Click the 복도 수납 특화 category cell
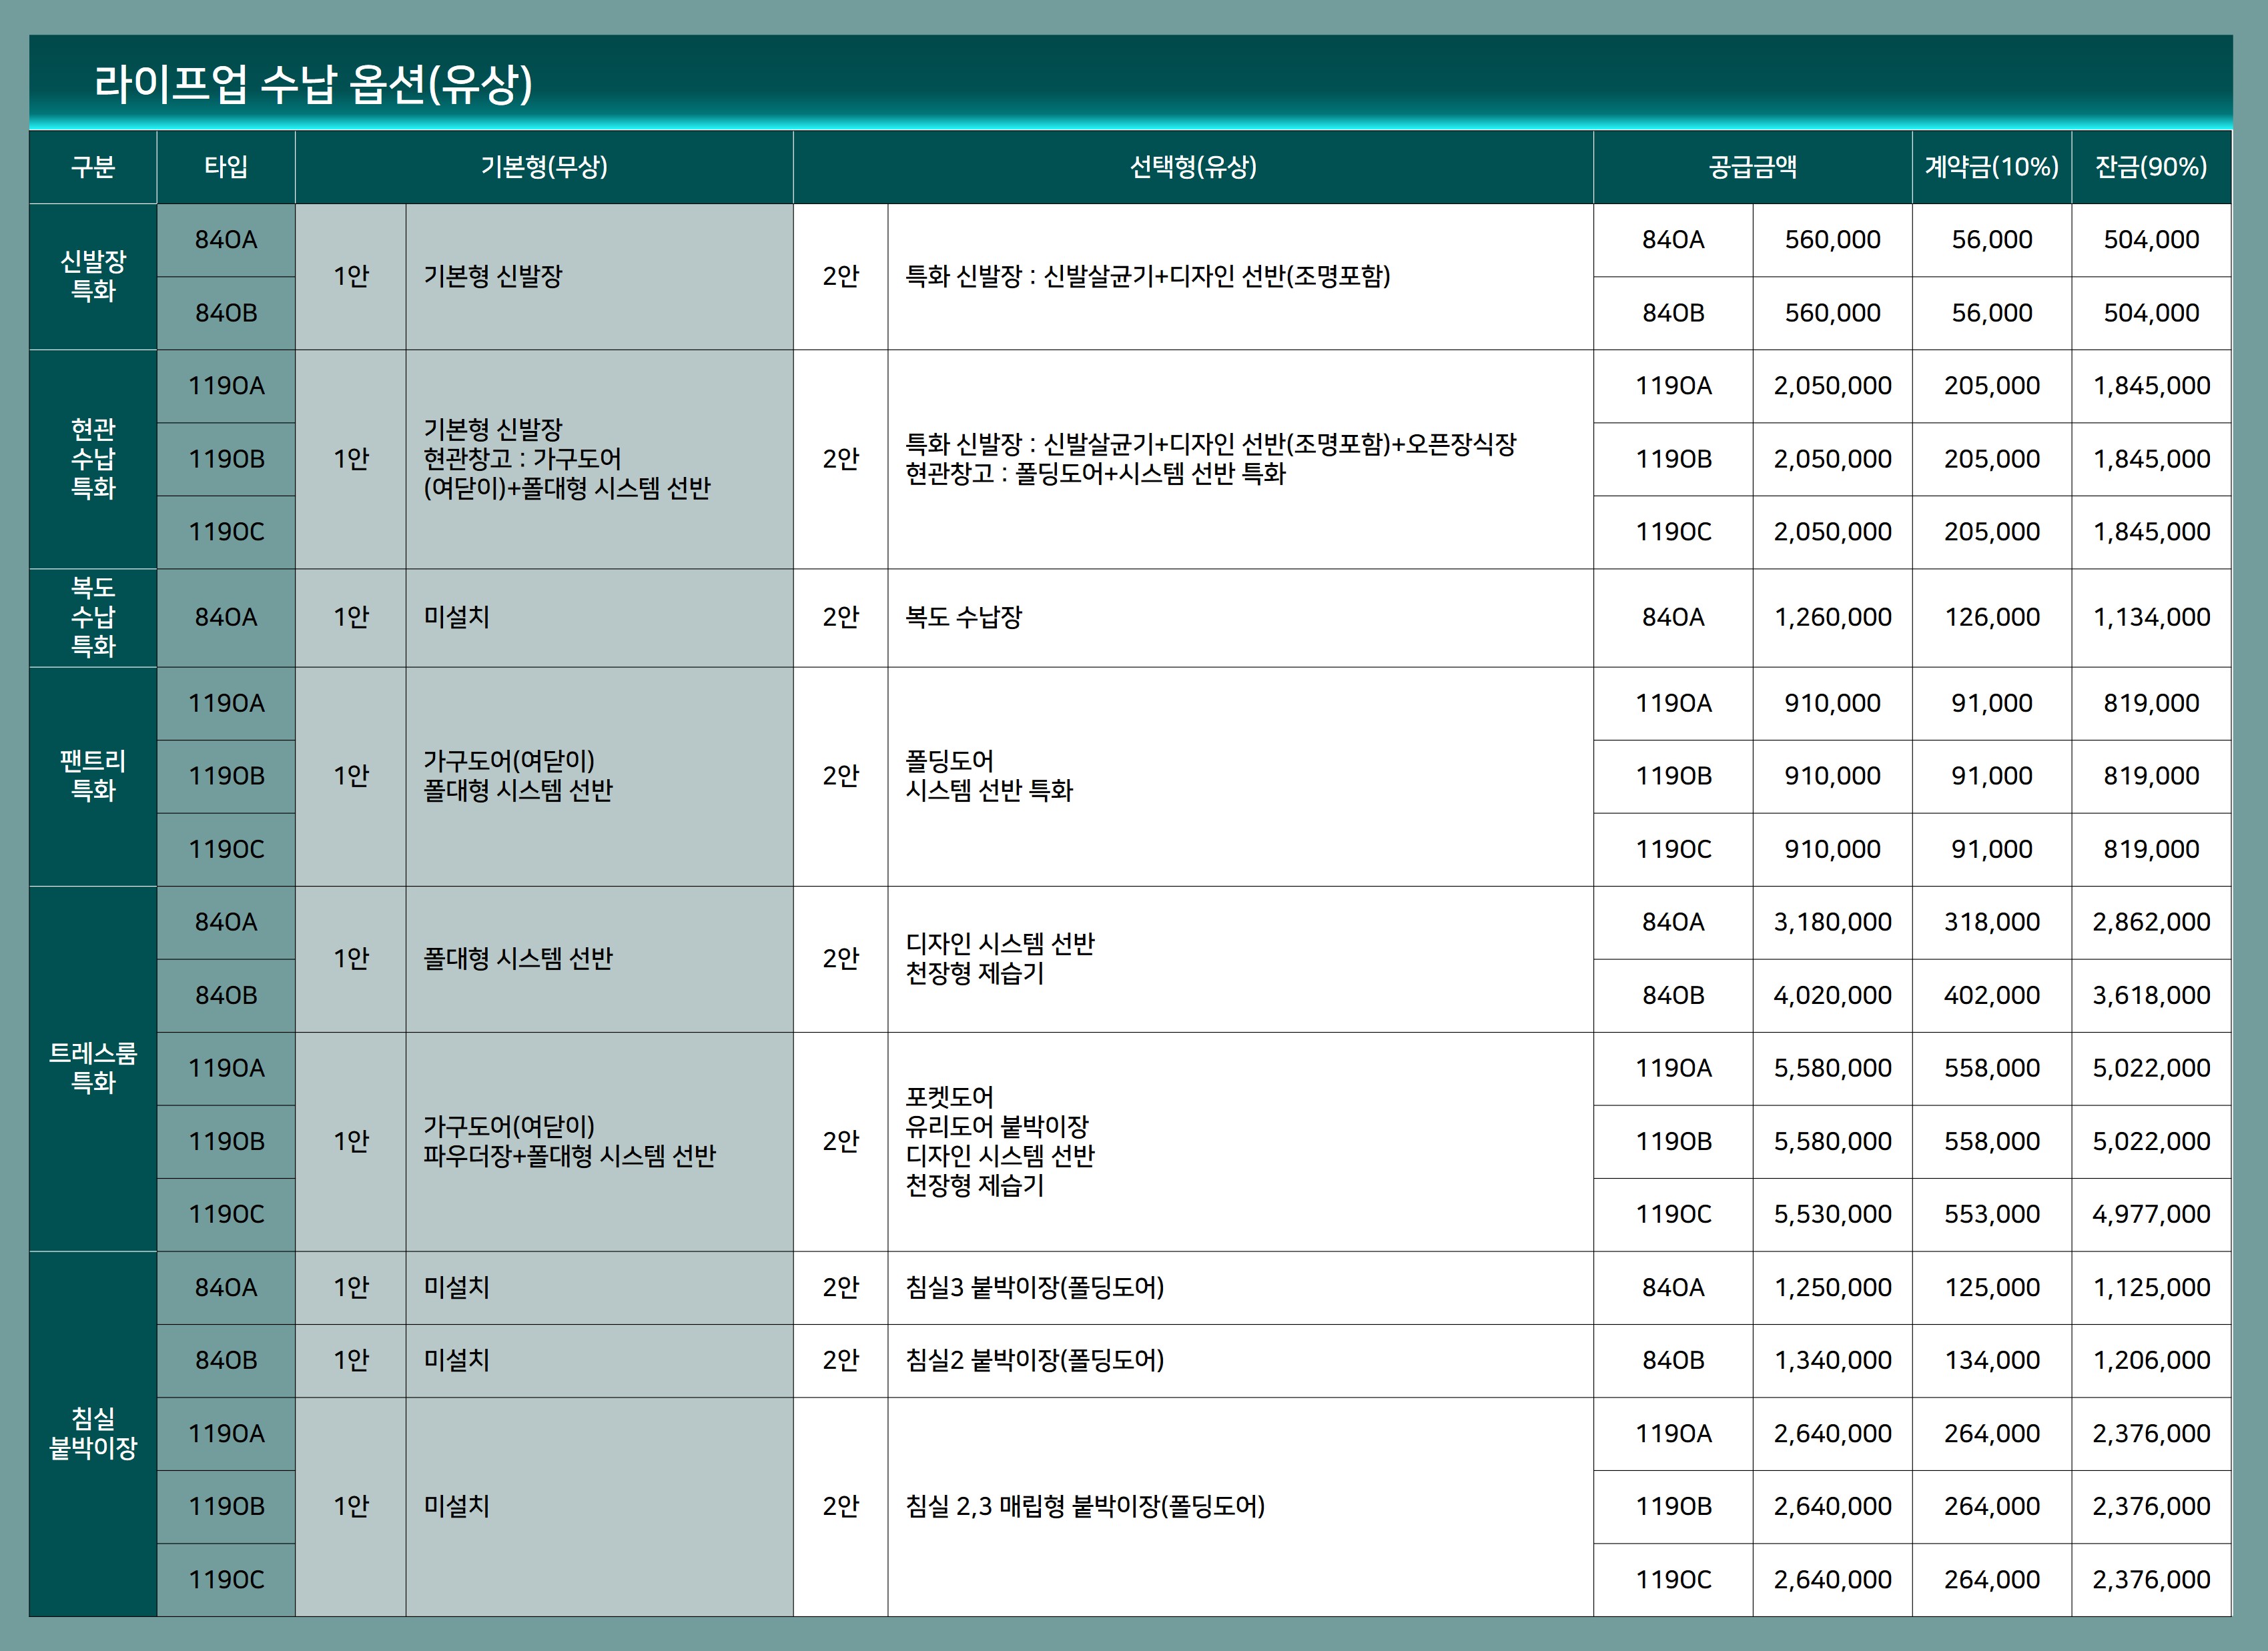 point(93,617)
